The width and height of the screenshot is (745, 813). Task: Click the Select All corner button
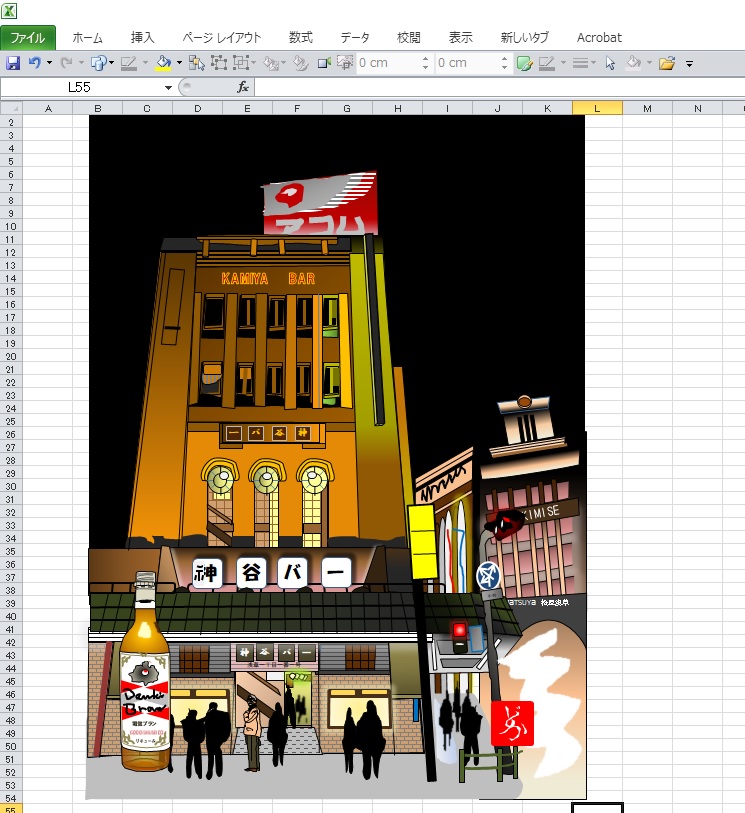[11, 108]
